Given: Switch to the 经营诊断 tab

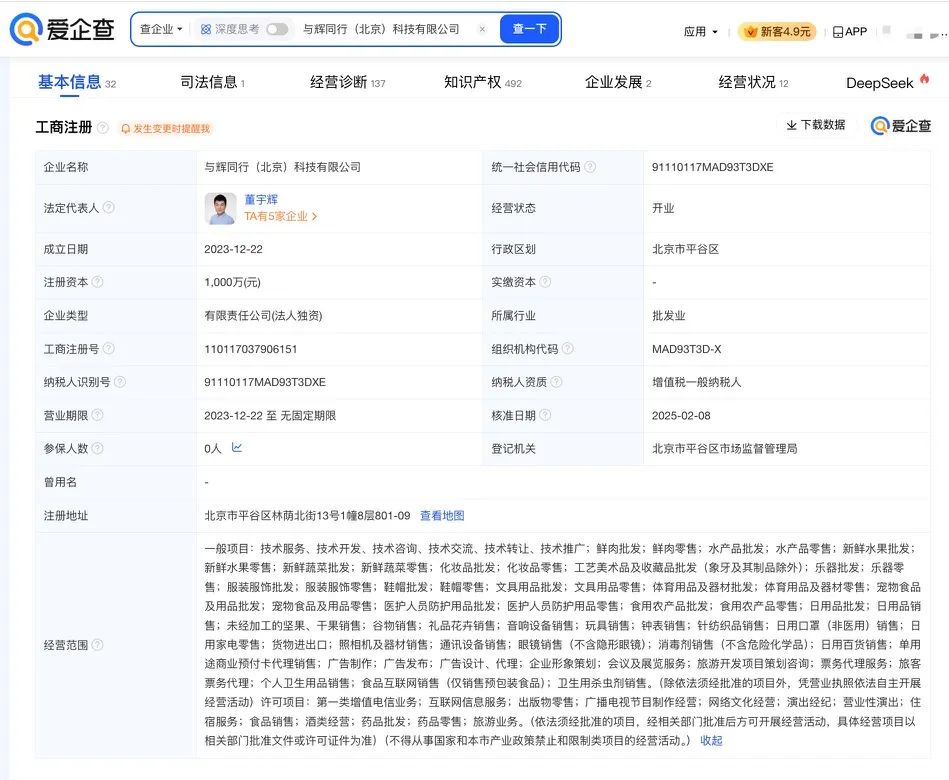Looking at the screenshot, I should [347, 82].
